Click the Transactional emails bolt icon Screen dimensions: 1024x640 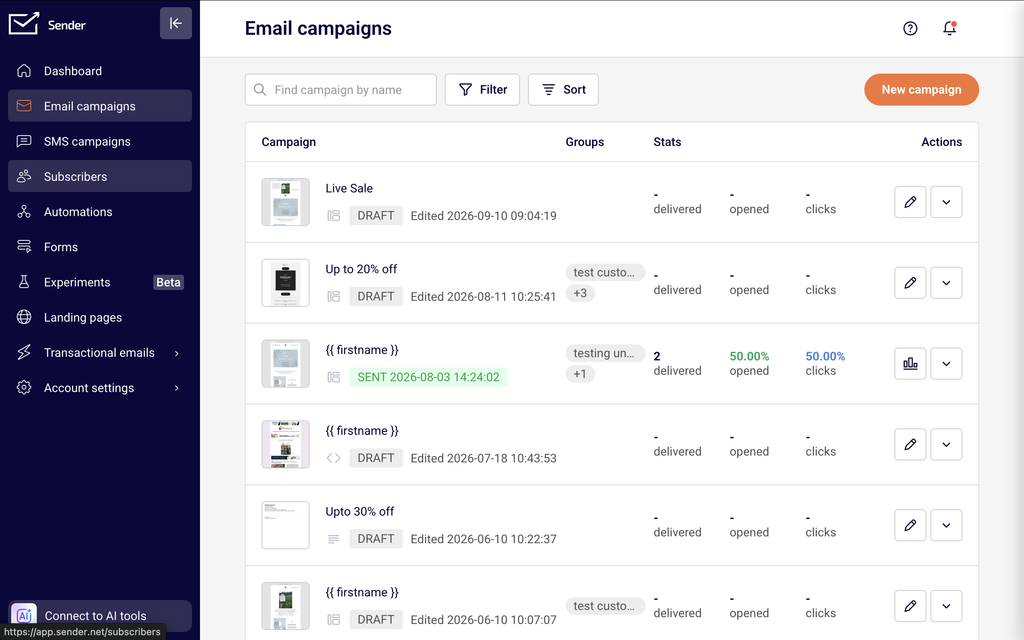tap(24, 353)
